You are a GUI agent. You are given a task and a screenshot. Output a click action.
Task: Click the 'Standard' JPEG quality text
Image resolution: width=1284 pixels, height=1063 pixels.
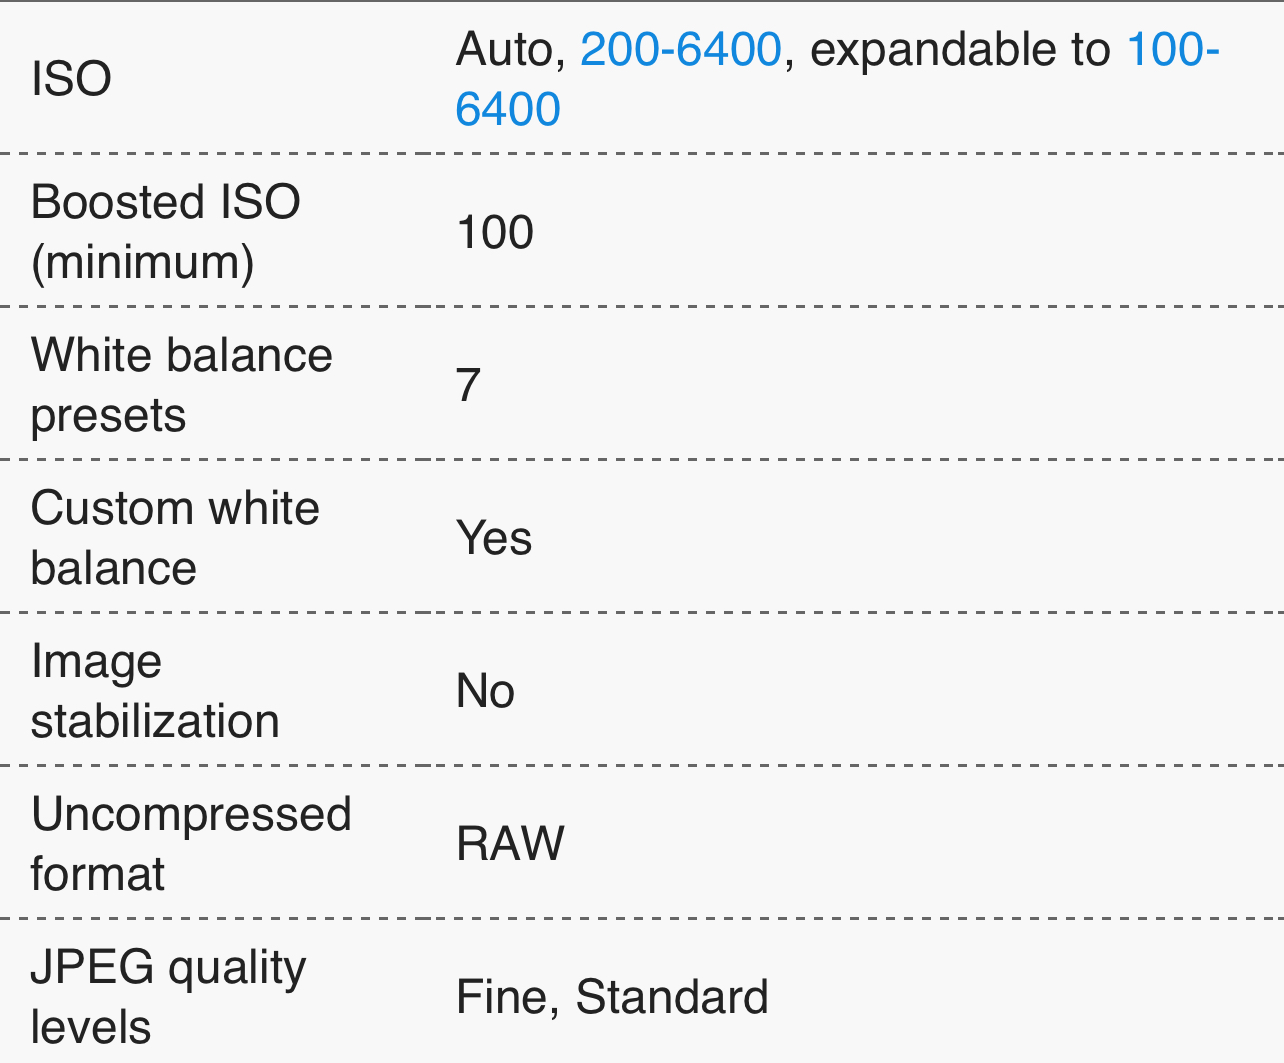(672, 997)
